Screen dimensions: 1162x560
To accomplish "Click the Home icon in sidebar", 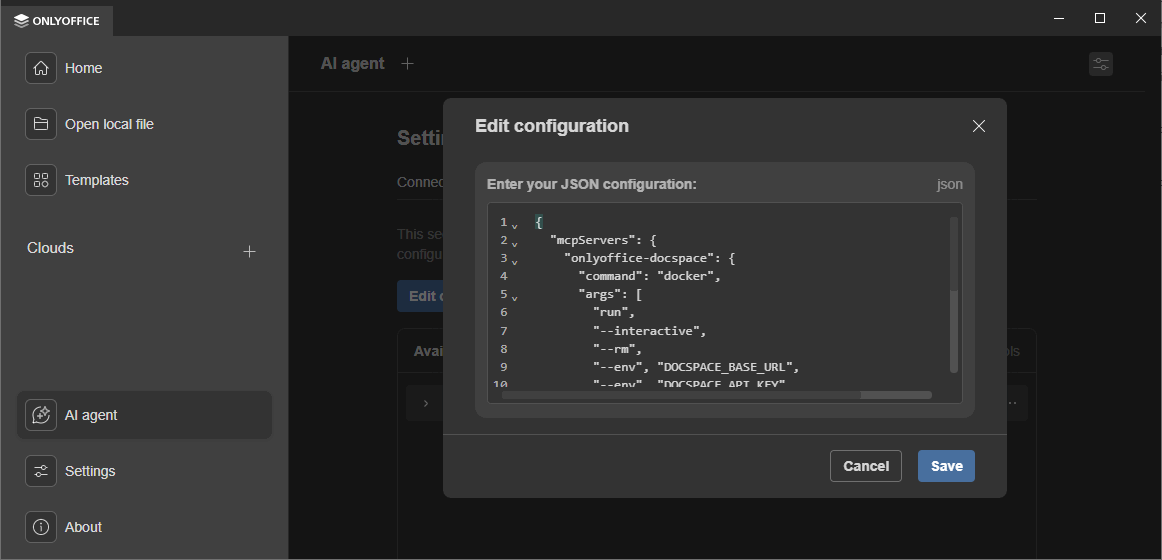I will pyautogui.click(x=41, y=68).
